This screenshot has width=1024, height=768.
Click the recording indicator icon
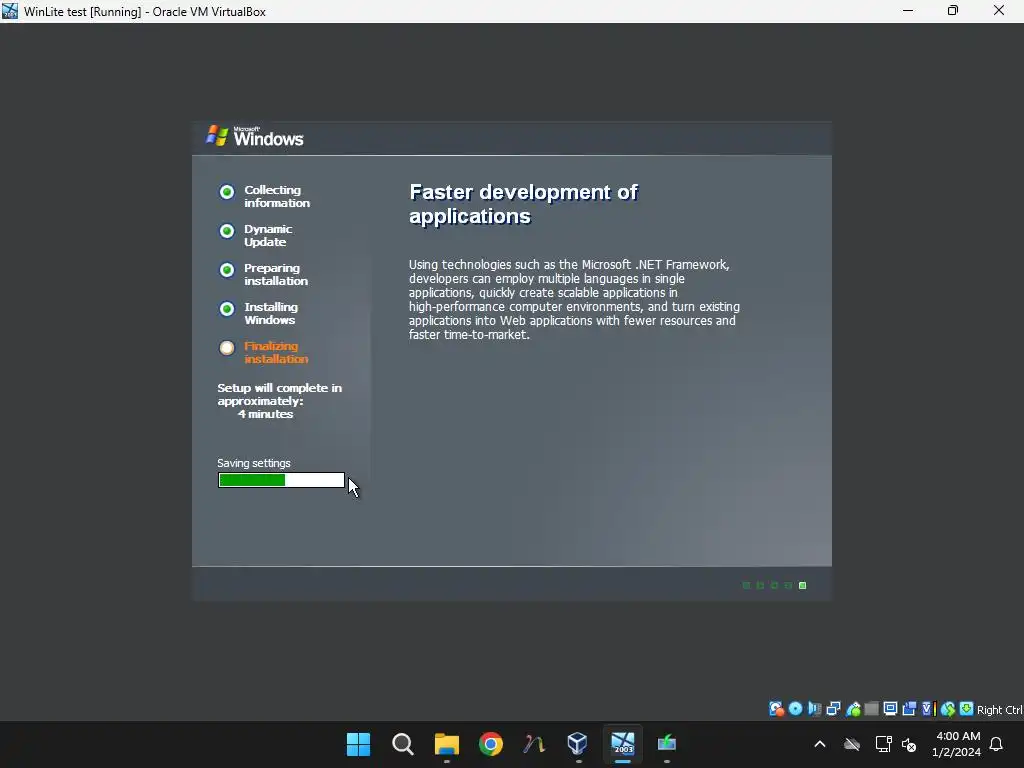(909, 709)
